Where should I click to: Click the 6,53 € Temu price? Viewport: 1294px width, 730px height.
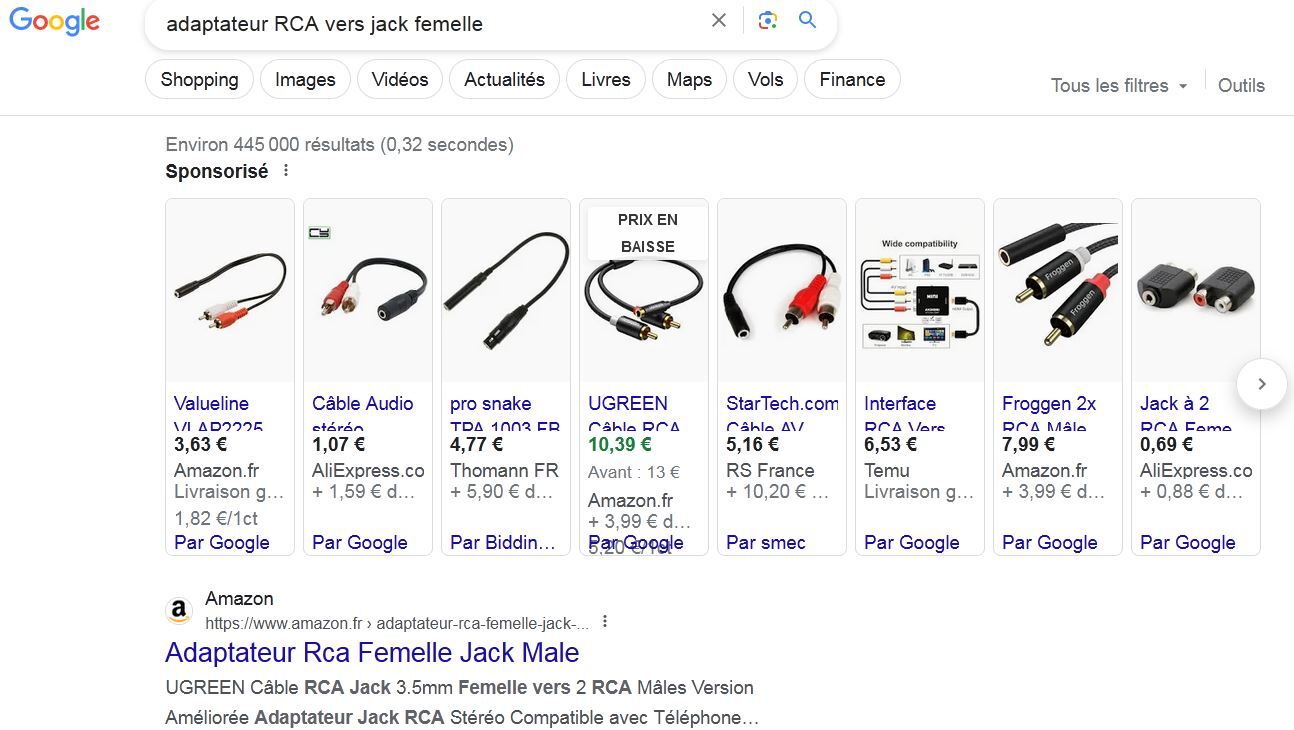(x=890, y=444)
